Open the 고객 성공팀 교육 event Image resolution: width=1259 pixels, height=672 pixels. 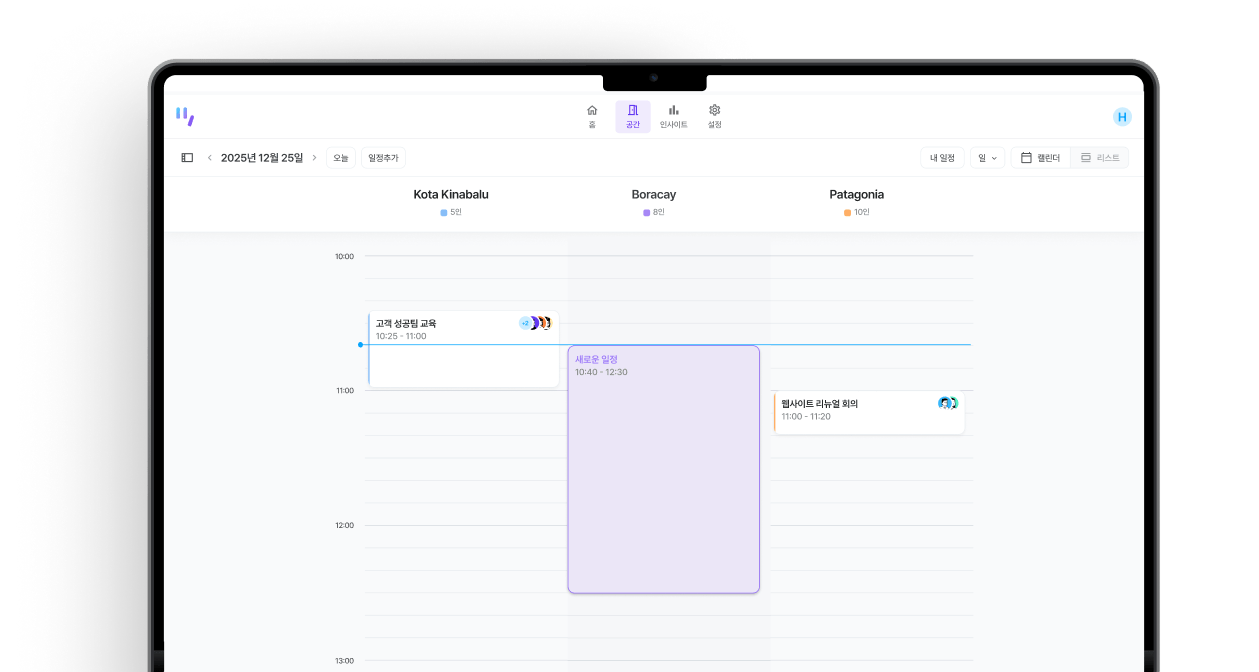coord(463,349)
